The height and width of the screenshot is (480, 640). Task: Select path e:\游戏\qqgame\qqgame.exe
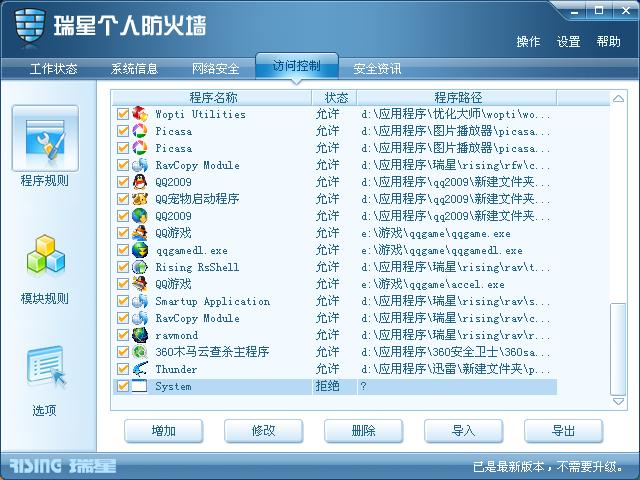436,233
